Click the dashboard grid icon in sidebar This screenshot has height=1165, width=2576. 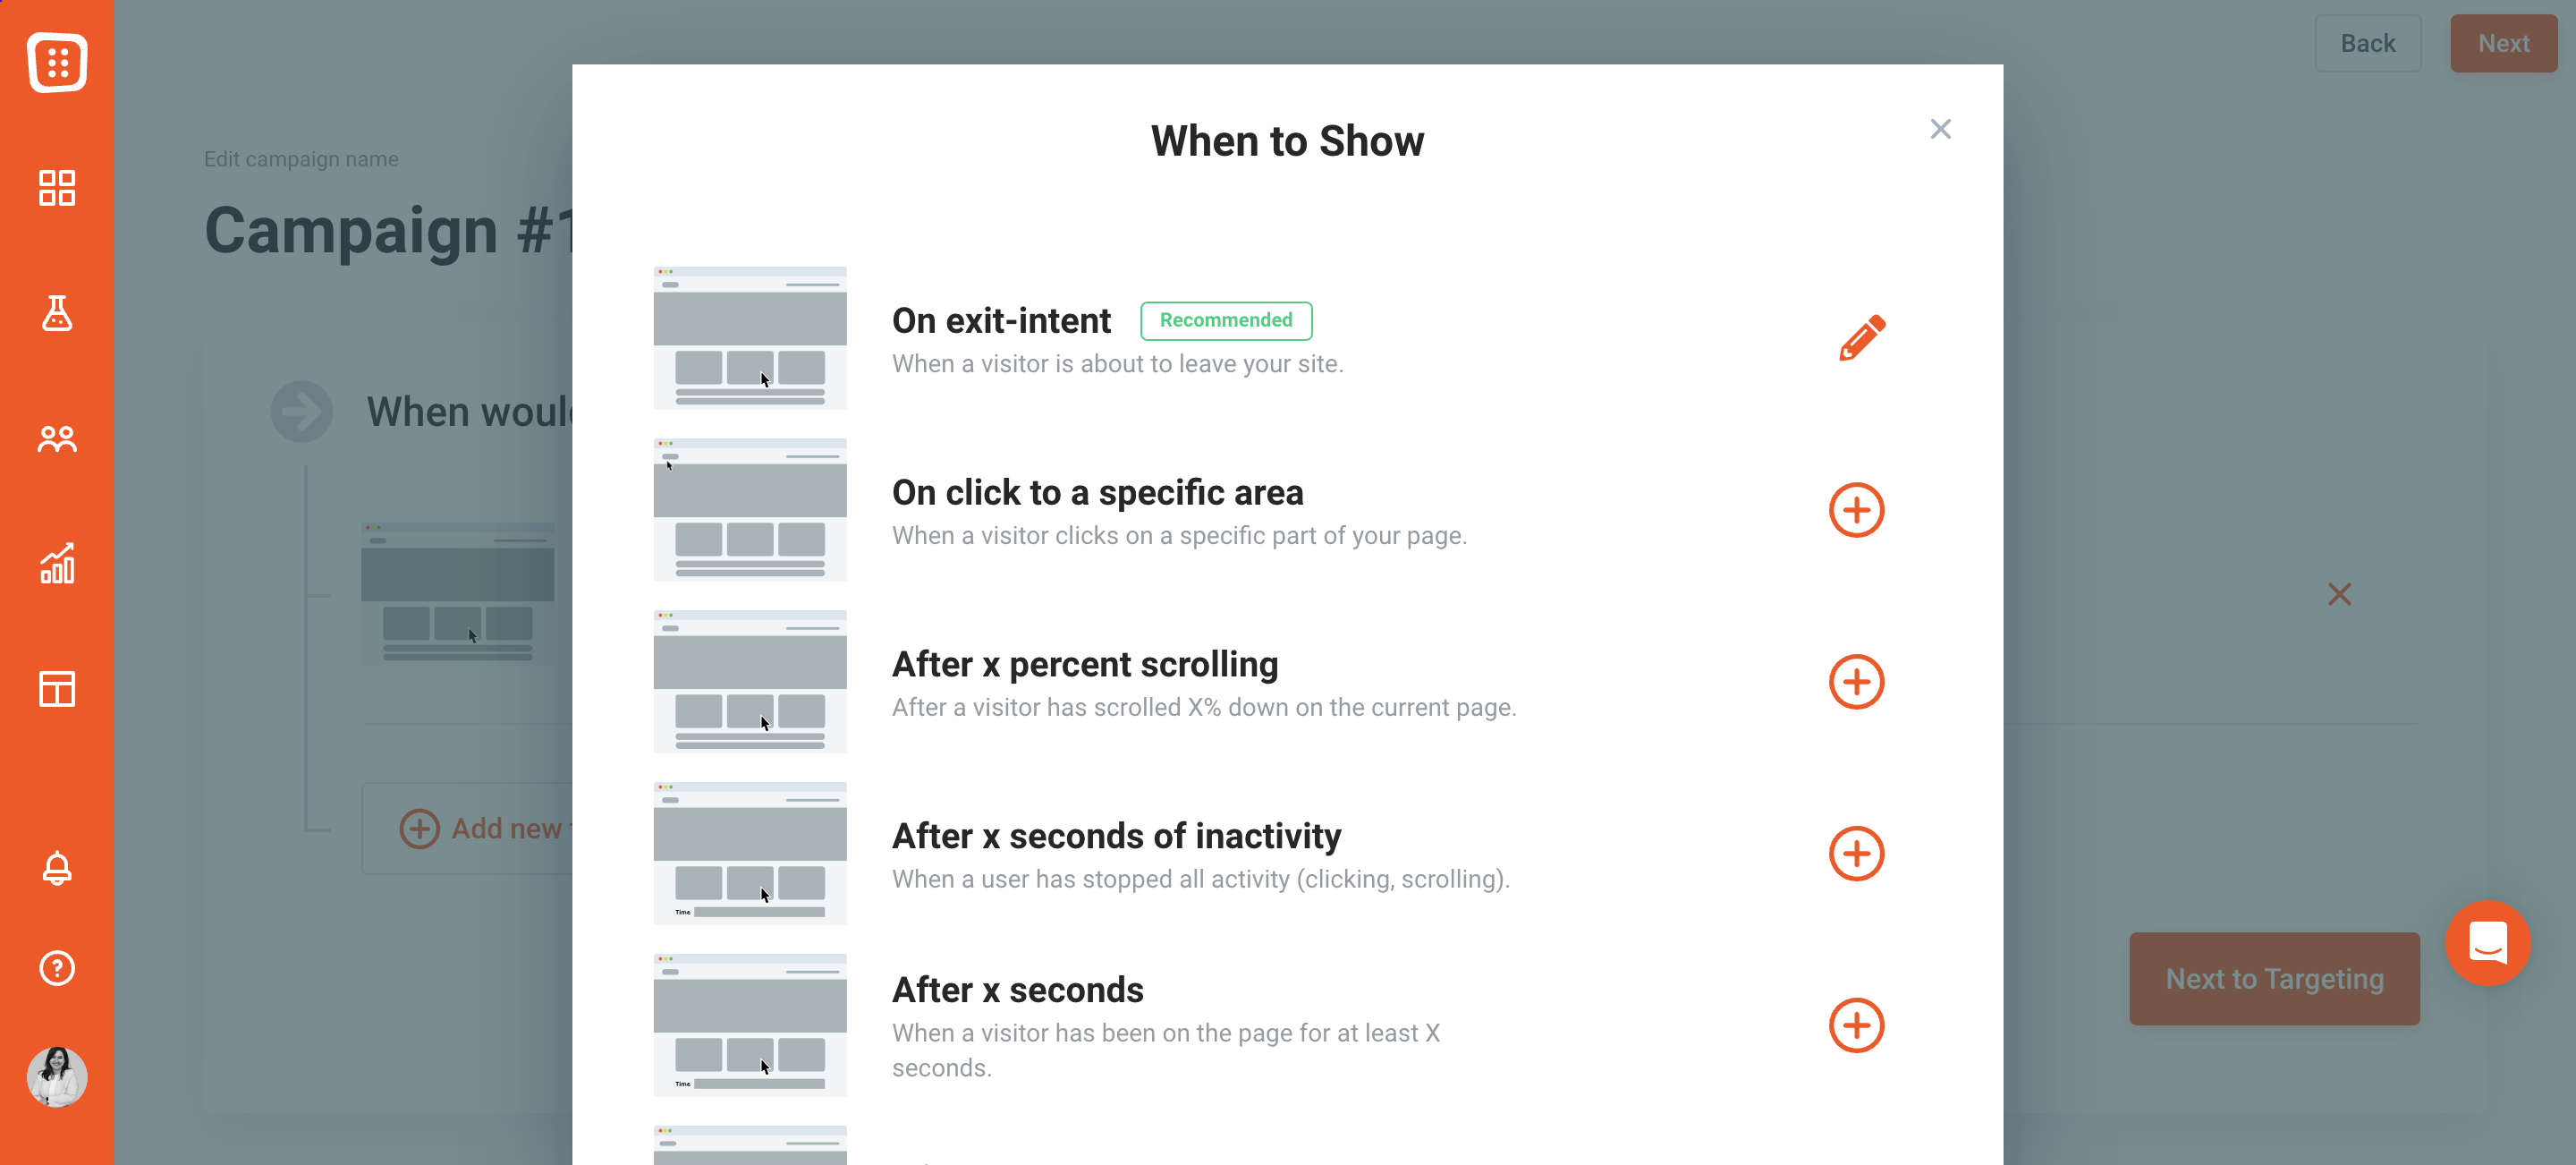click(x=57, y=186)
